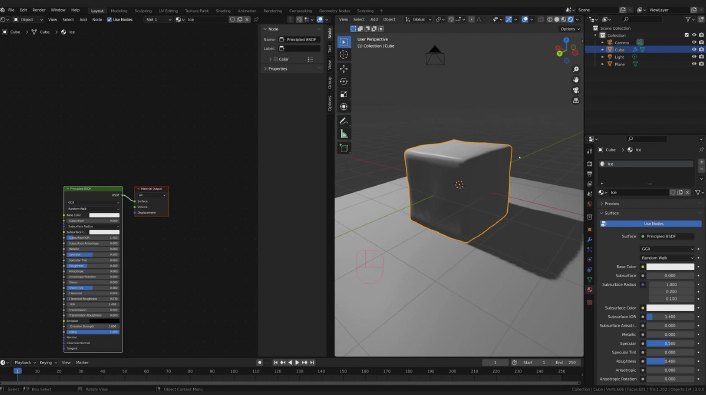Switch to the Modeling workspace tab
The image size is (706, 395).
click(119, 10)
